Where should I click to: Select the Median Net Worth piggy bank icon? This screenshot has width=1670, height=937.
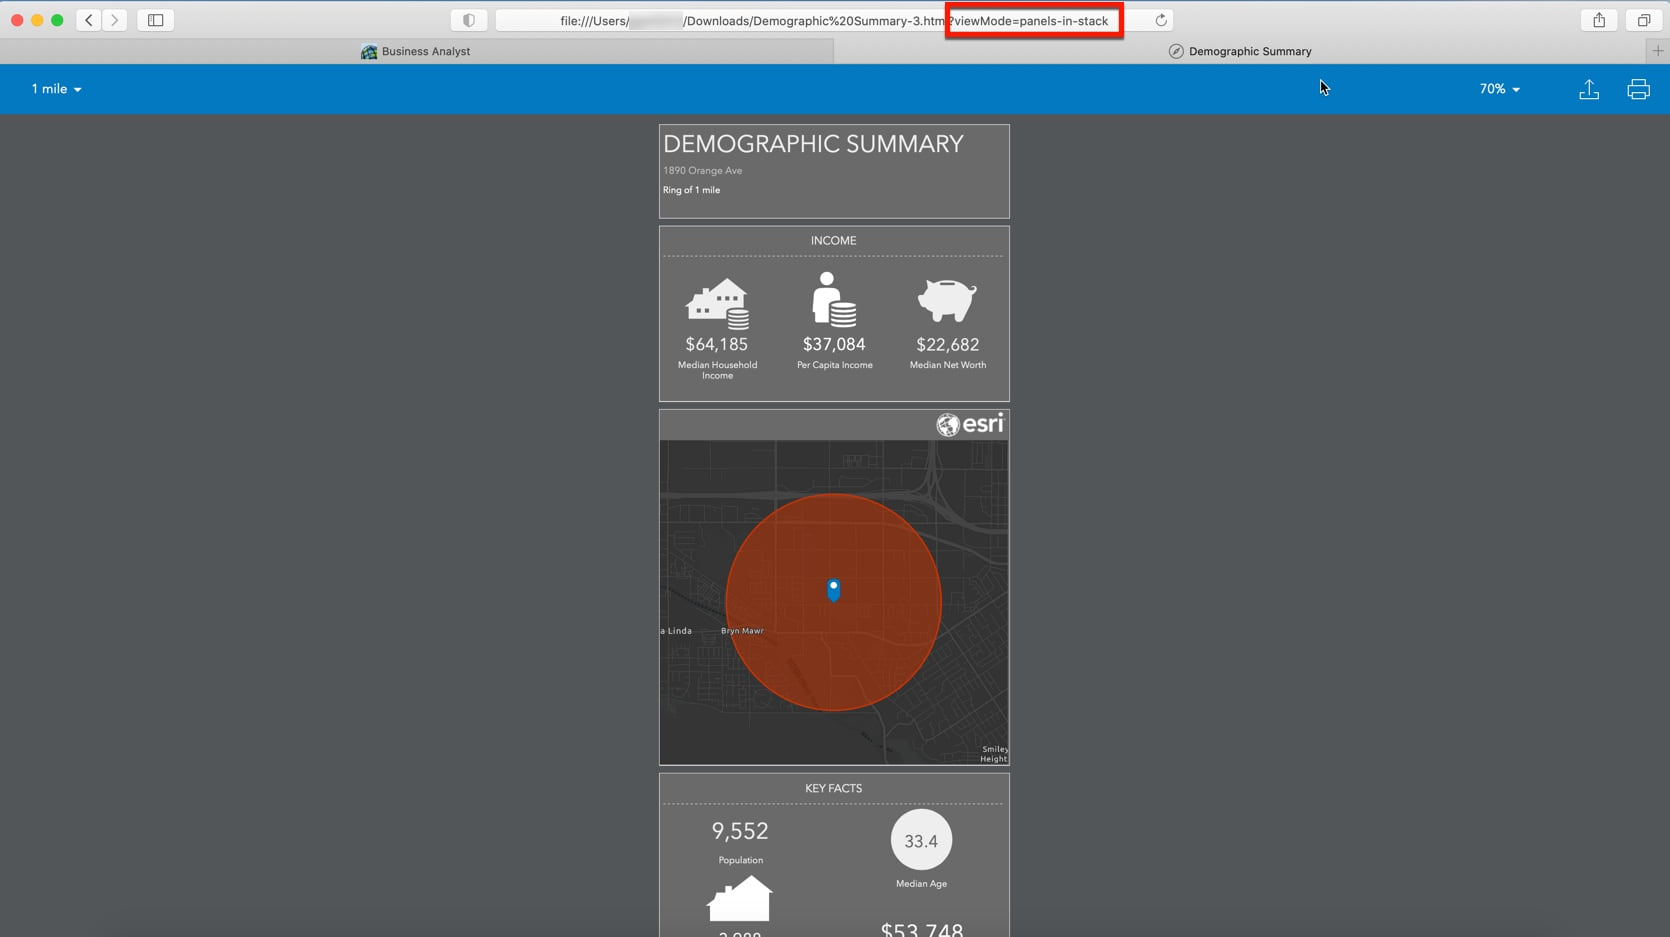pos(947,300)
